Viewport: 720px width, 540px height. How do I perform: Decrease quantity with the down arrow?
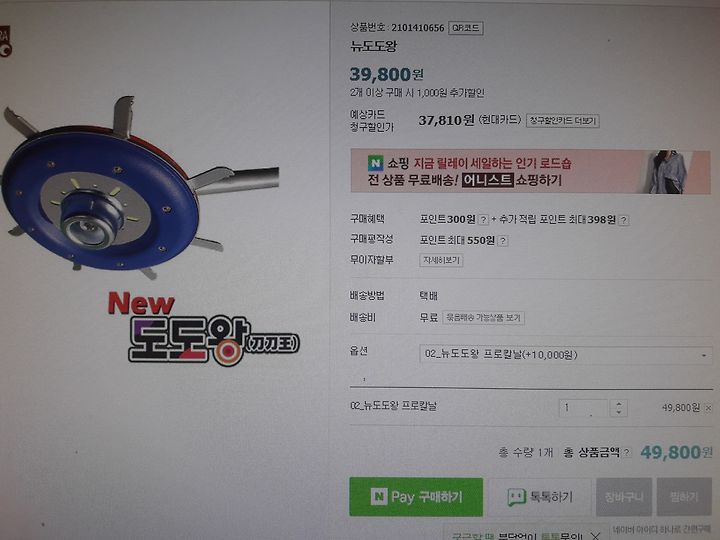coord(619,412)
